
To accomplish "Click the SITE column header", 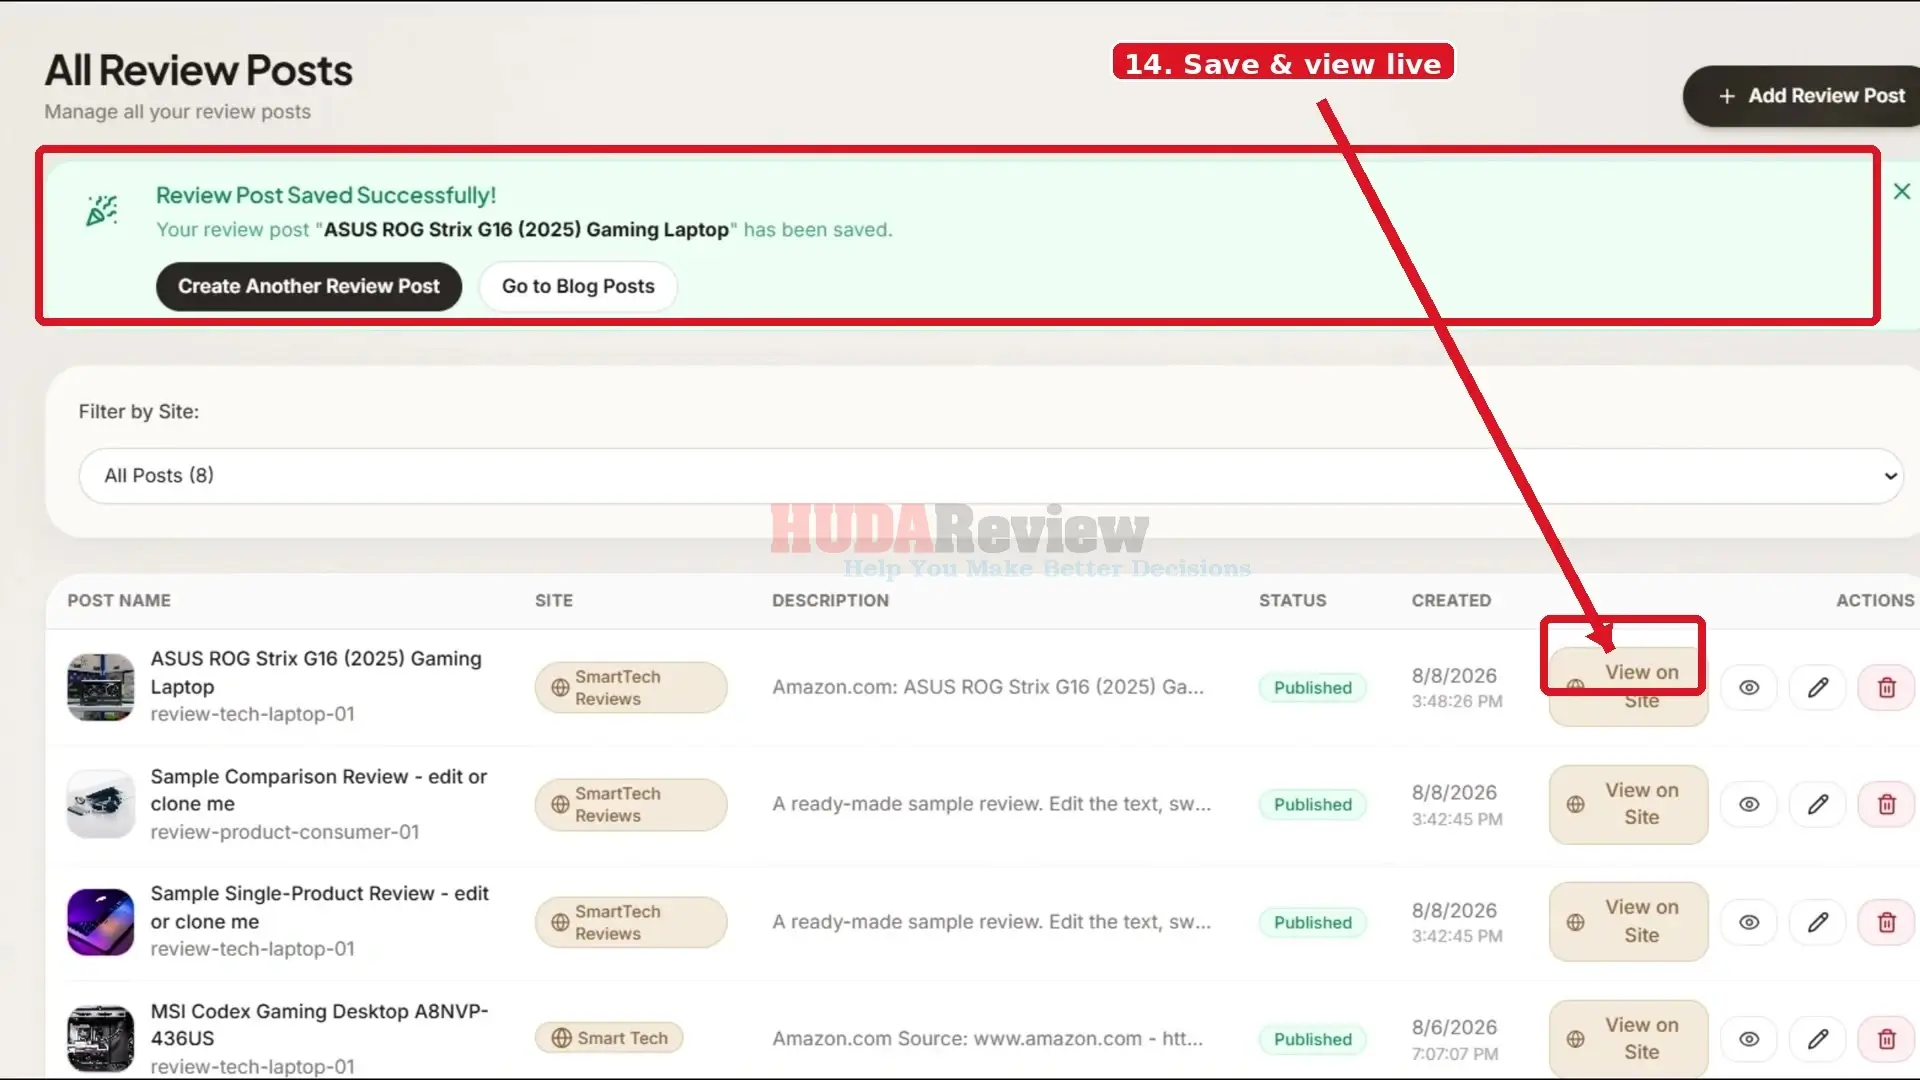I will (554, 600).
